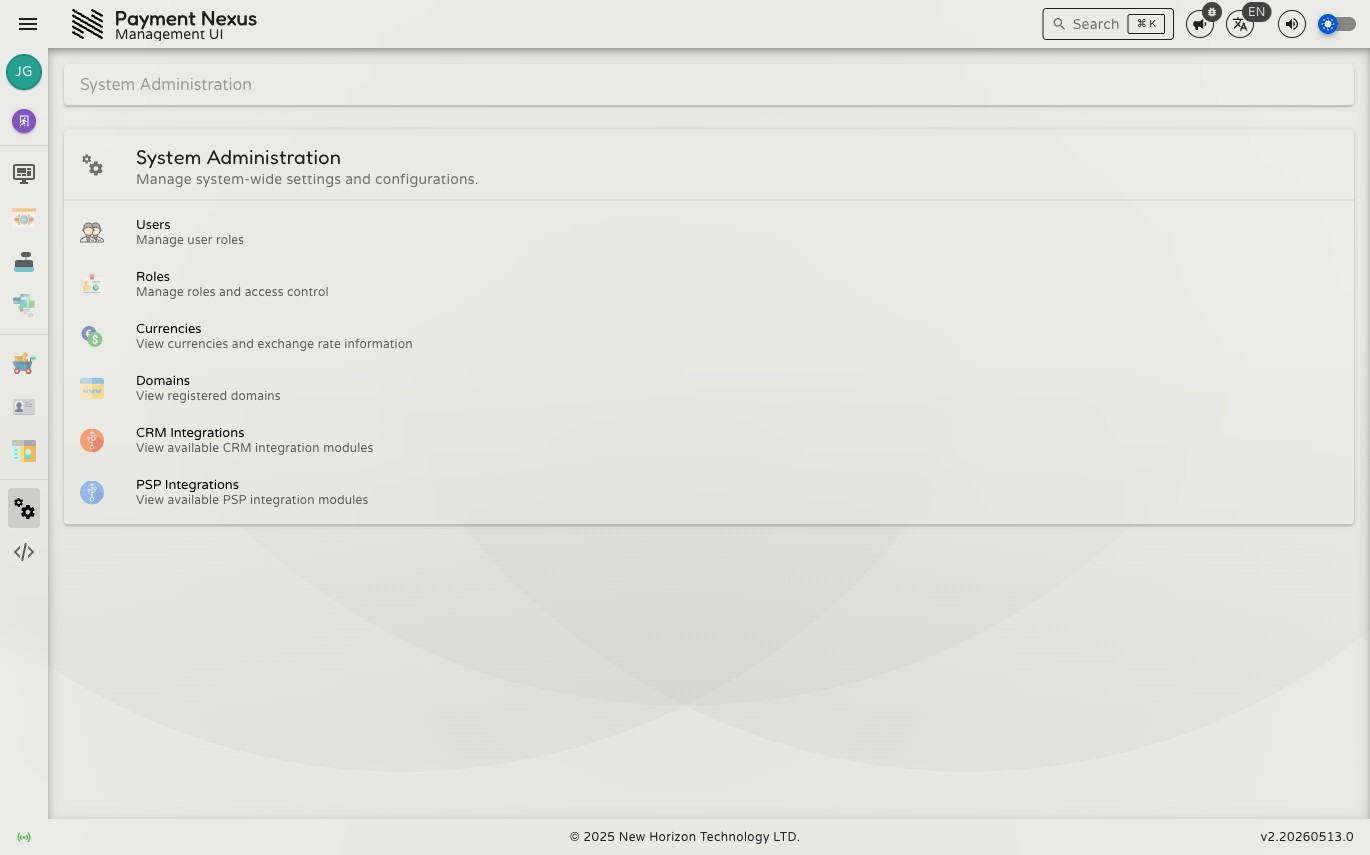Click the orange CRM Integrations icon

(x=92, y=440)
